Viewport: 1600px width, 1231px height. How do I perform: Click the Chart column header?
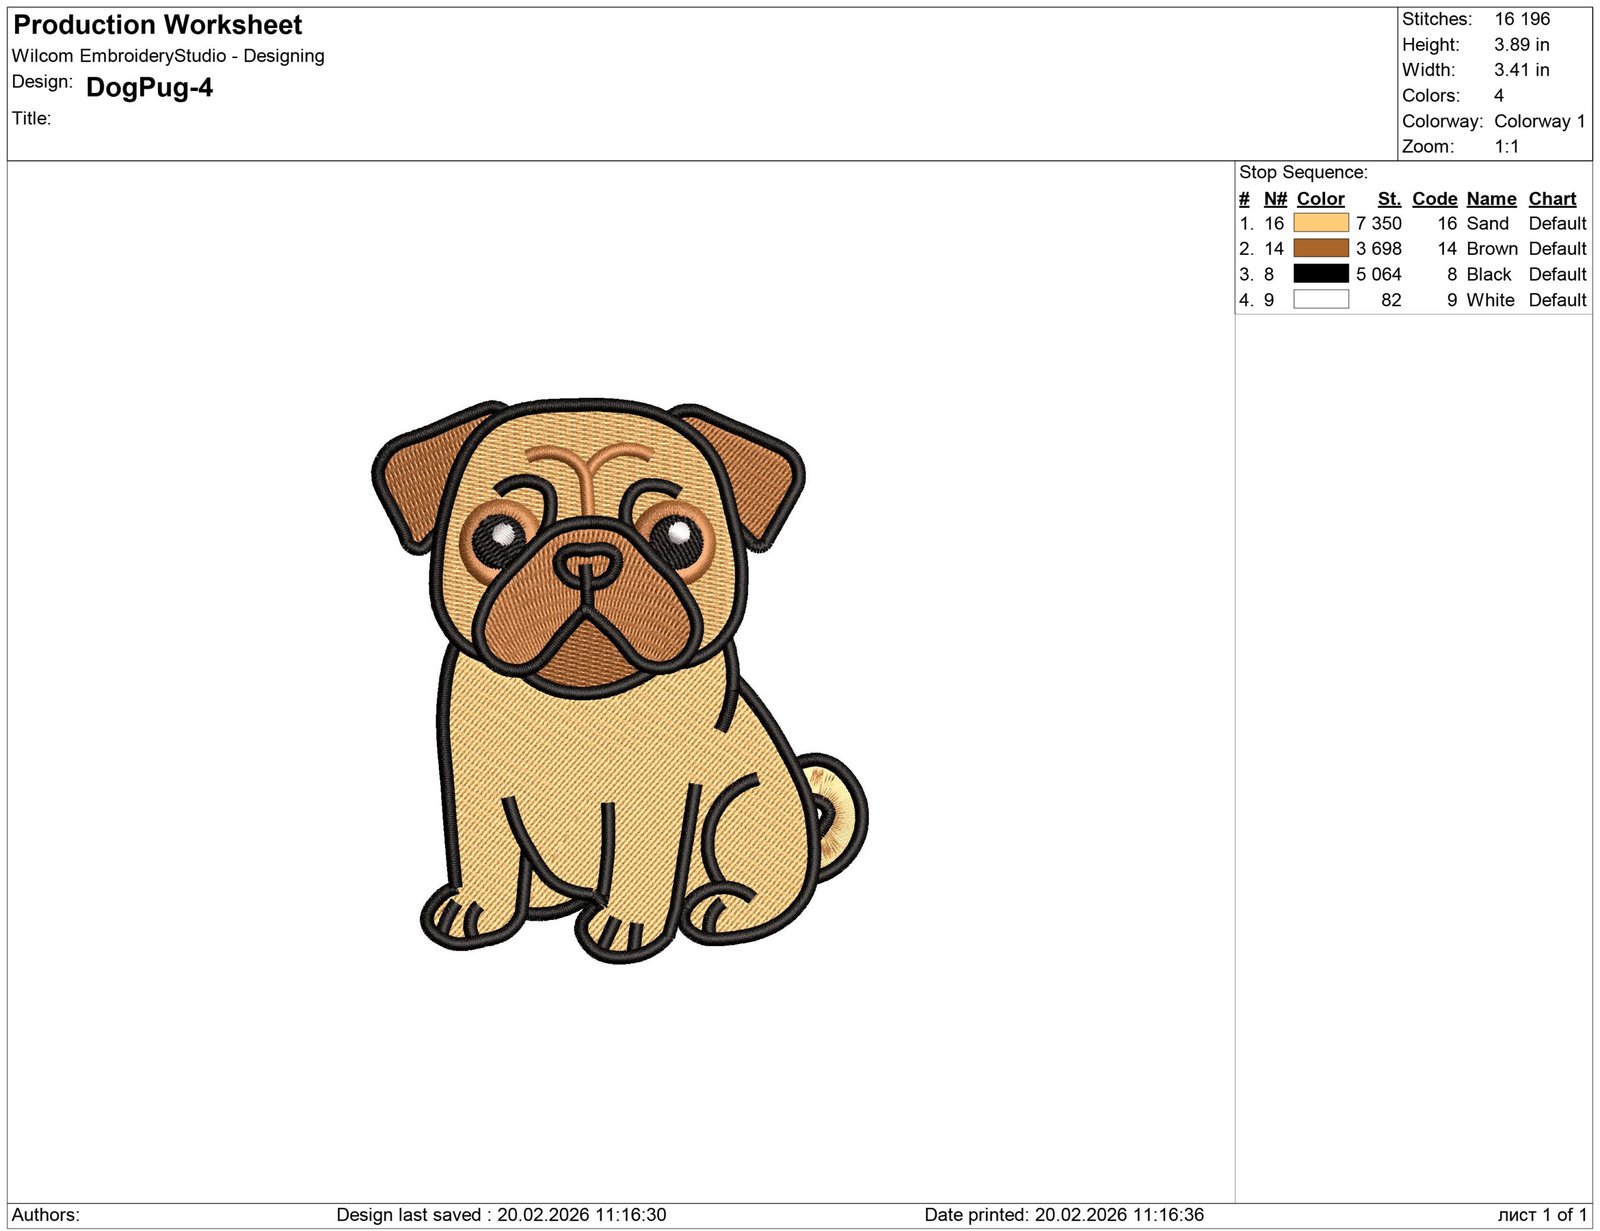tap(1552, 198)
